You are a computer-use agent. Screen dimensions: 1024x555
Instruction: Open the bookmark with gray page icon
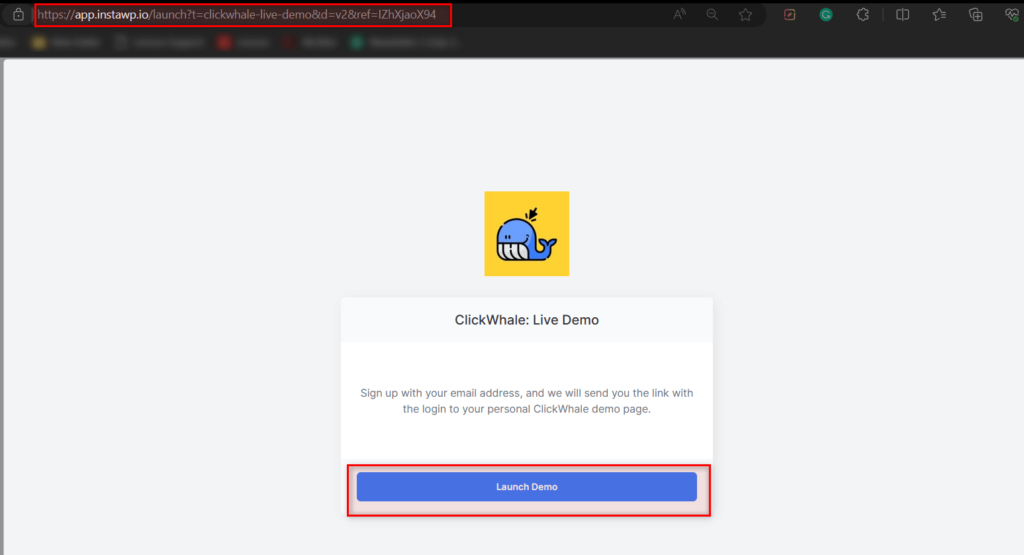coord(159,42)
